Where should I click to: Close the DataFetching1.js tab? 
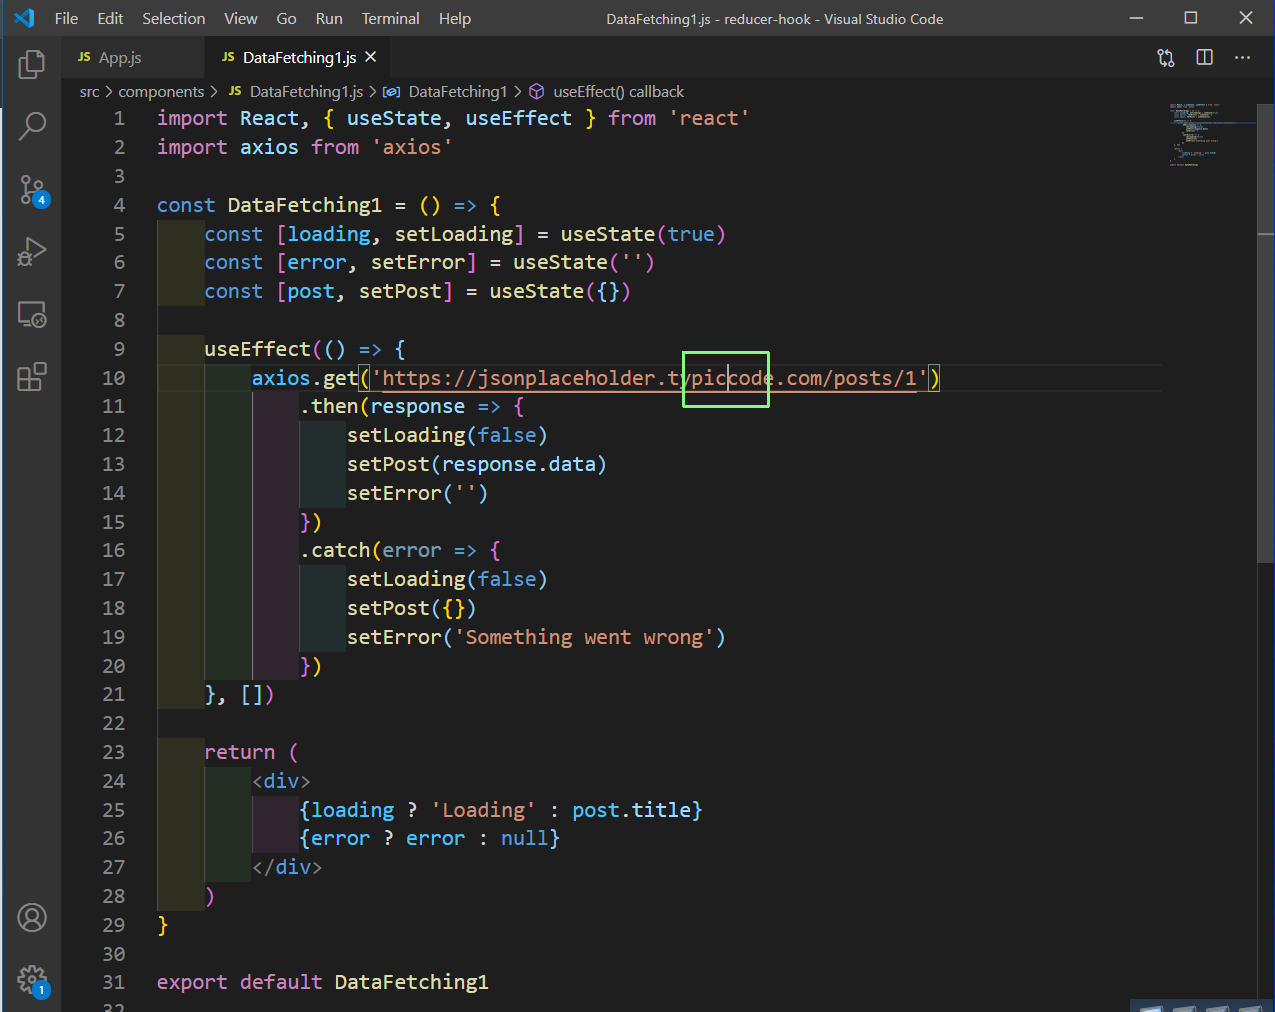point(371,57)
